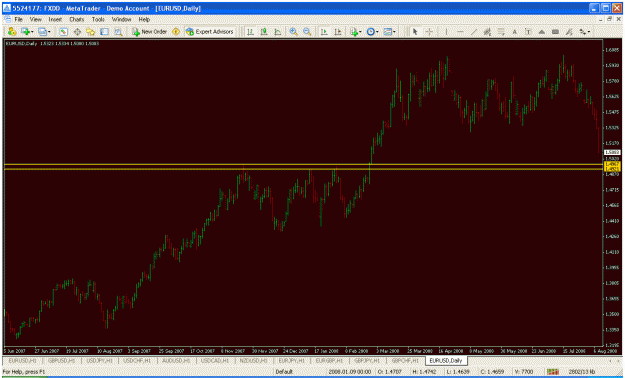This screenshot has width=625, height=378.
Task: Expand the Profiles dropdown arrow
Action: coord(49,32)
